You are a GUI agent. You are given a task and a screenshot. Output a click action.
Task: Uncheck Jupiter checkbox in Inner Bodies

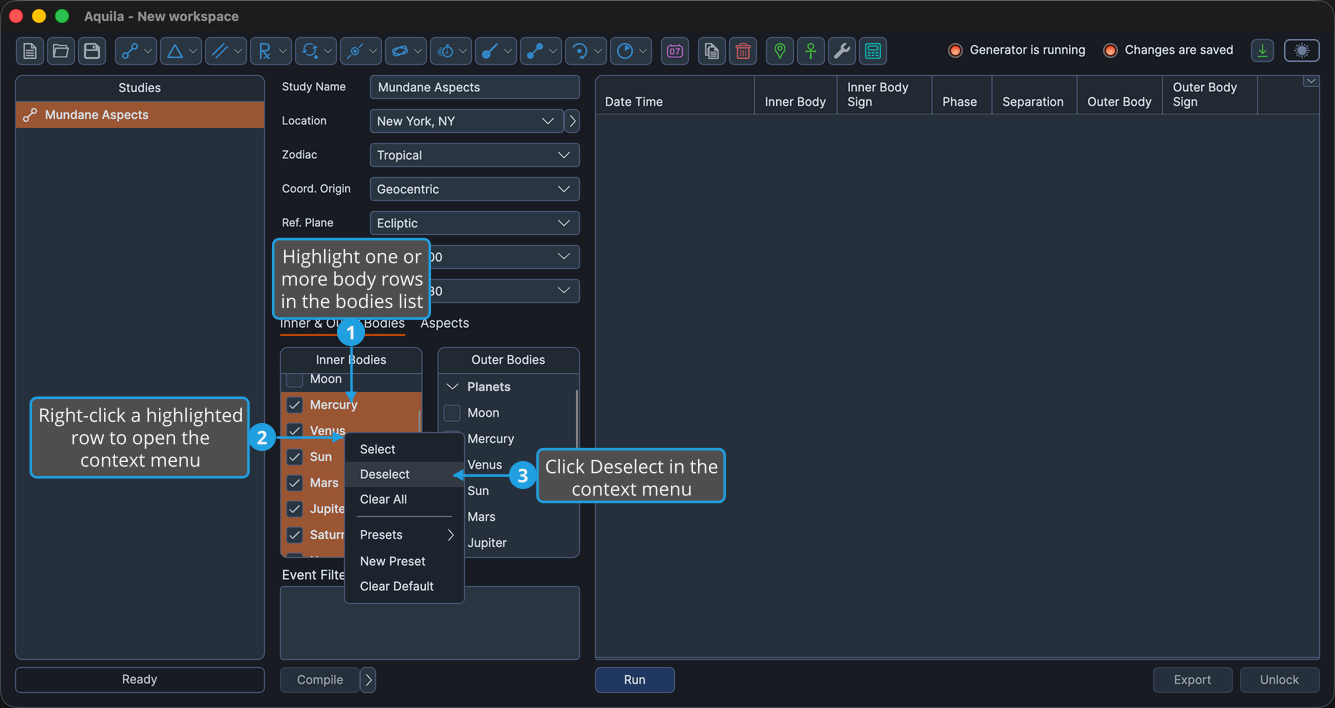(x=295, y=509)
